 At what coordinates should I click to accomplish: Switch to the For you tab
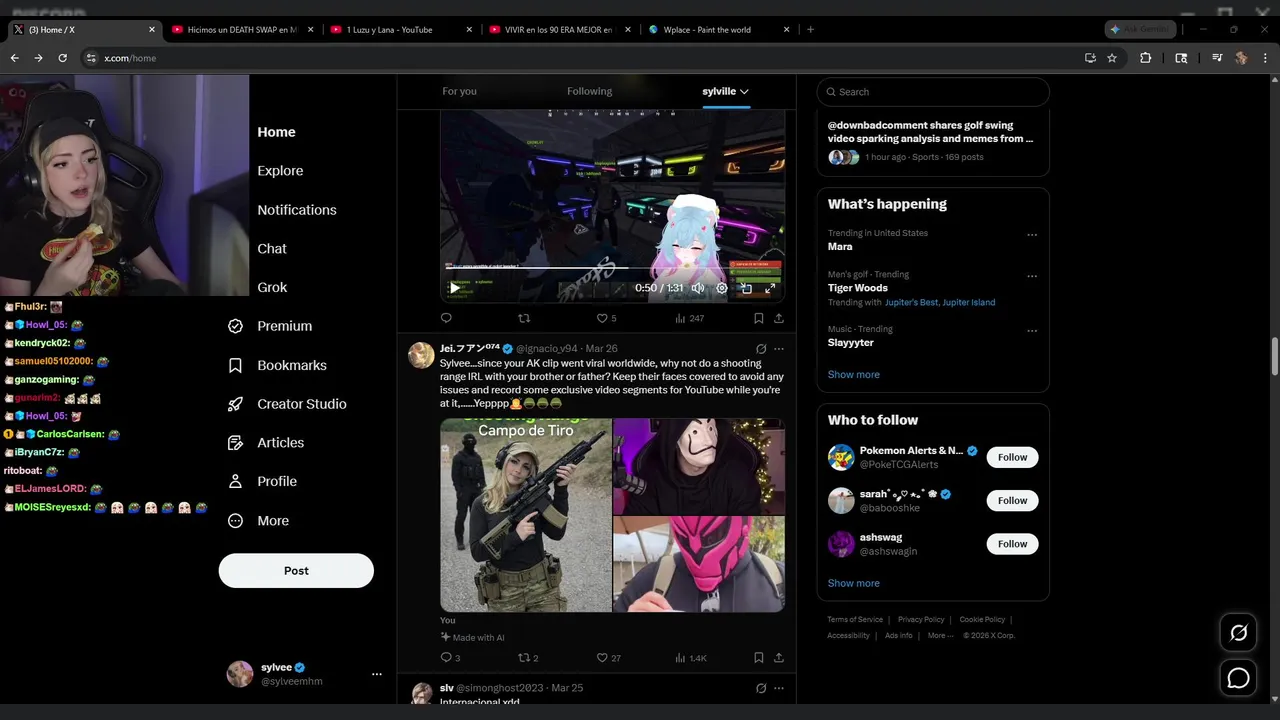(x=459, y=91)
